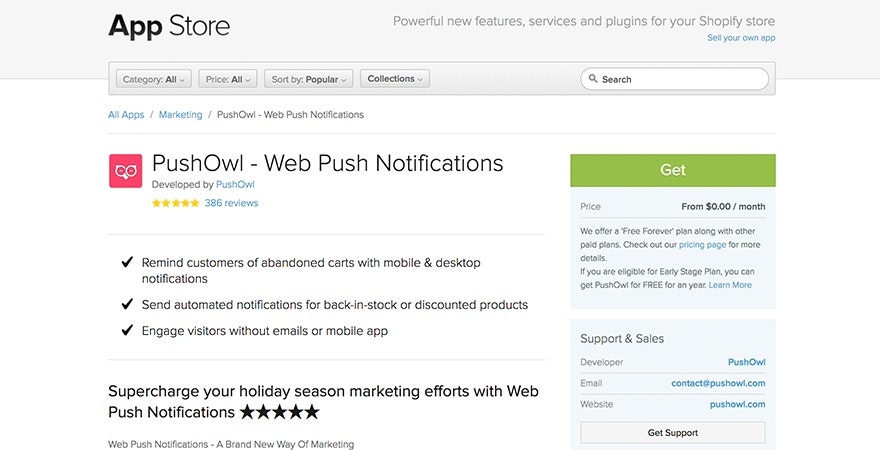Click the five-star rating icons
Screen dimensions: 880x450
(175, 203)
